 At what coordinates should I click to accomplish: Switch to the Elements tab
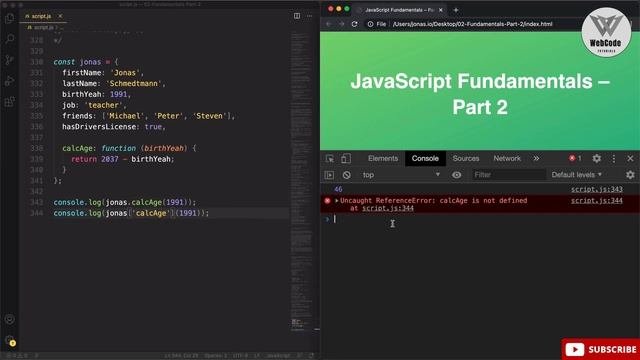point(382,158)
